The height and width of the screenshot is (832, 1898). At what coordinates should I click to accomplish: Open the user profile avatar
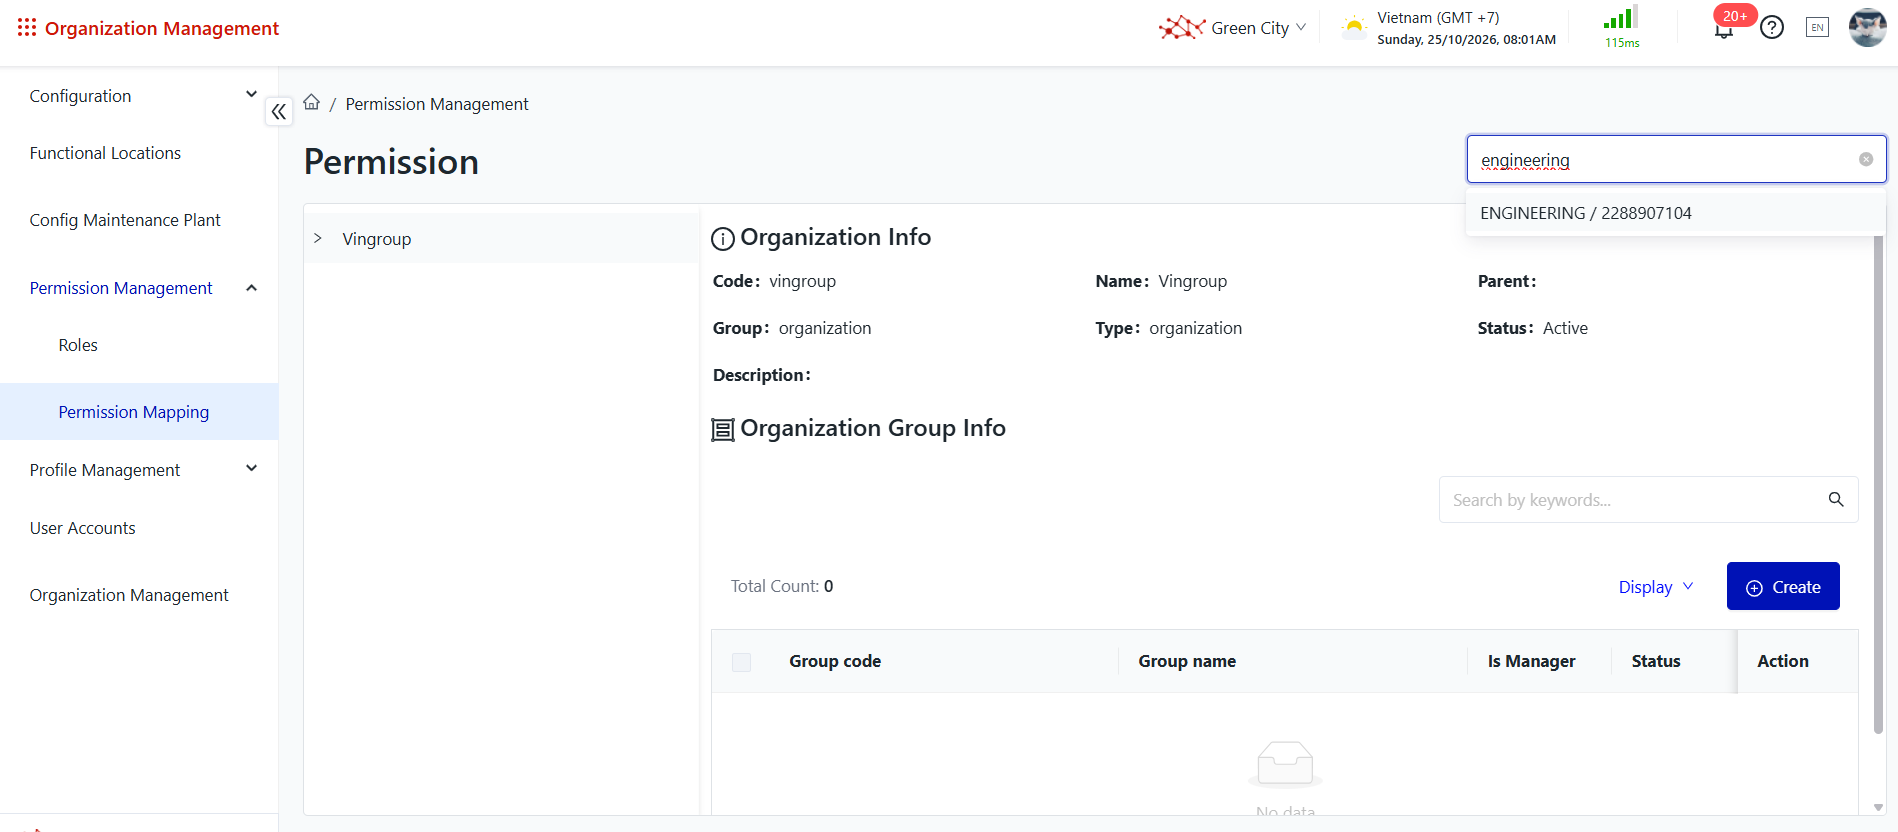(x=1867, y=28)
